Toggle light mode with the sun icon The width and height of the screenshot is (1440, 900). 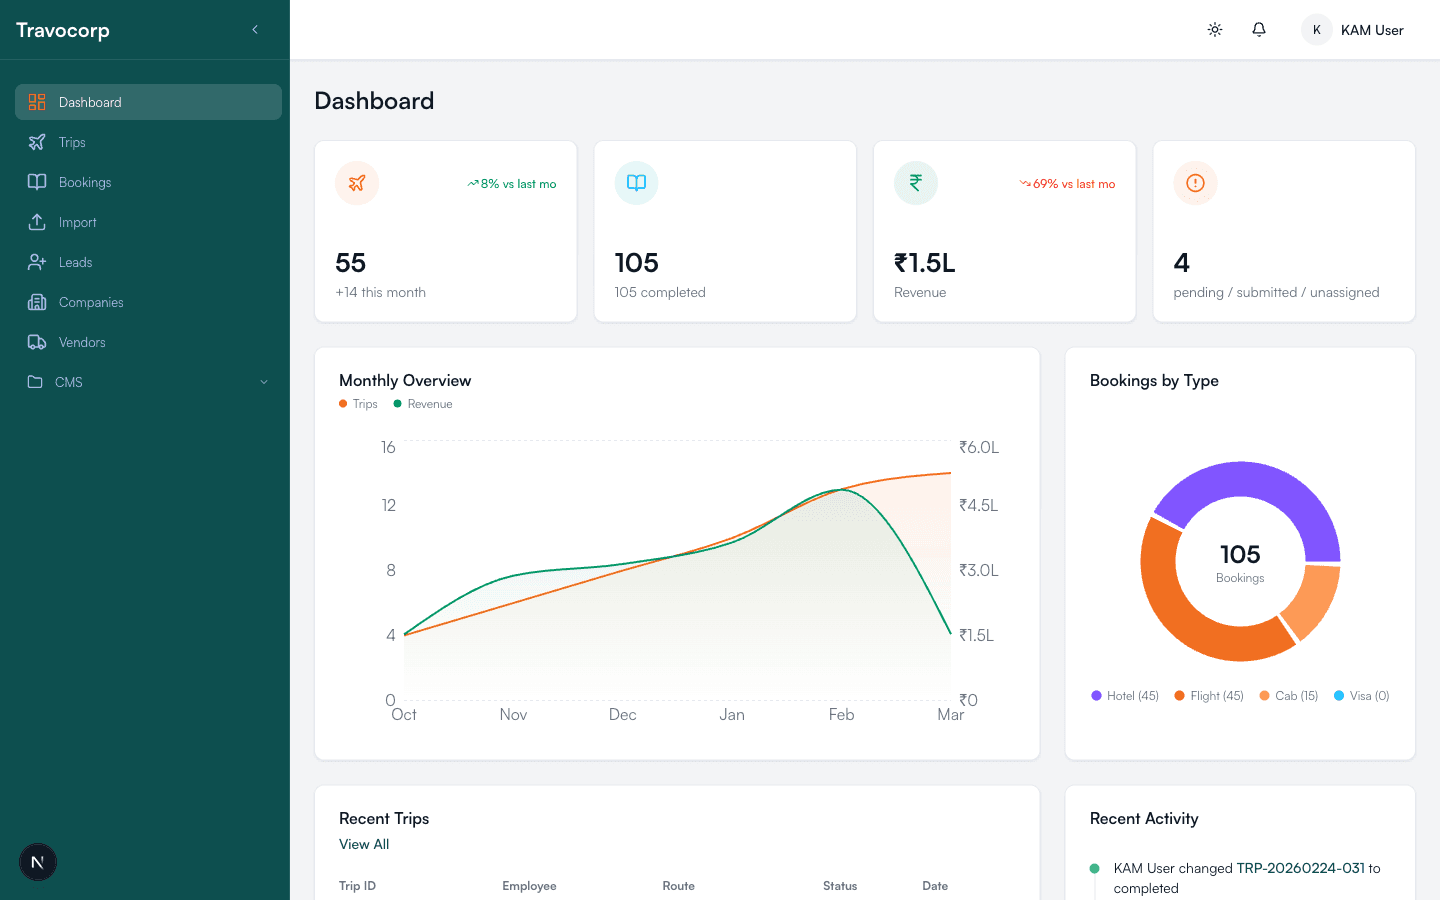pos(1214,30)
